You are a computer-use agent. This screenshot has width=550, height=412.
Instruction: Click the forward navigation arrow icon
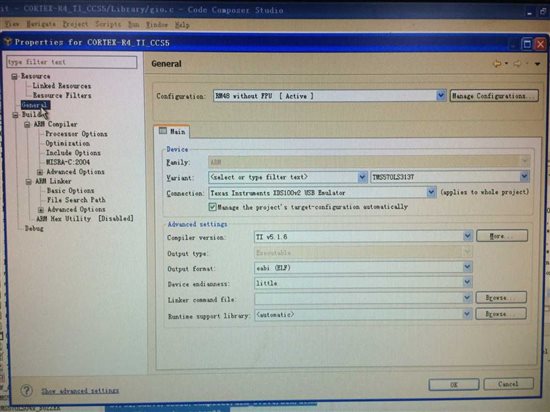coord(517,64)
